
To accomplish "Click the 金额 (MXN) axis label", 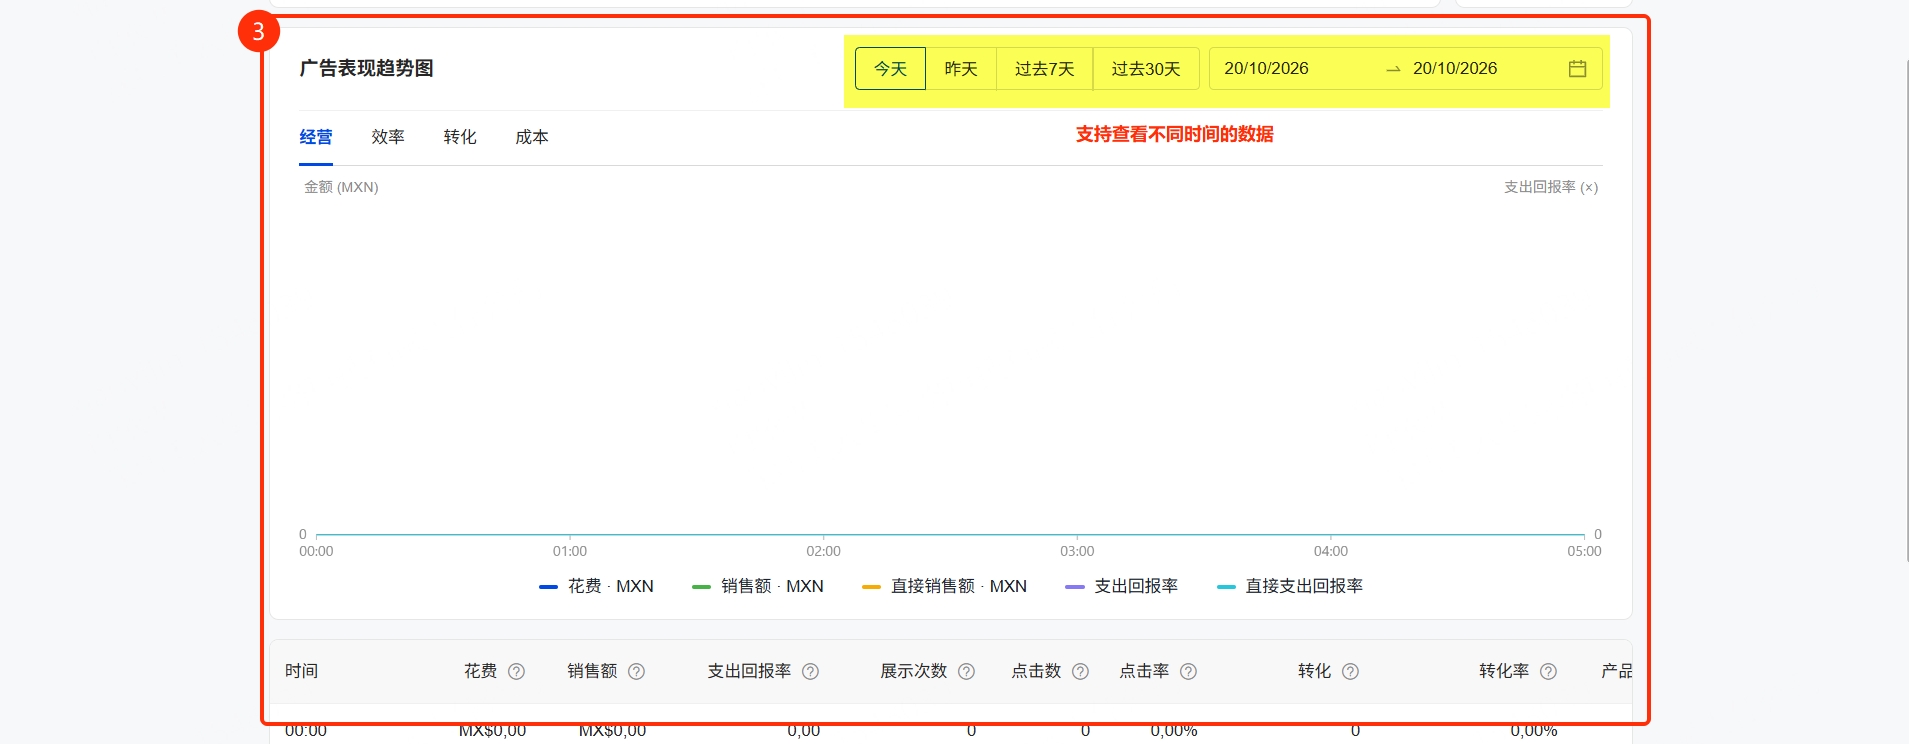I will tap(341, 187).
